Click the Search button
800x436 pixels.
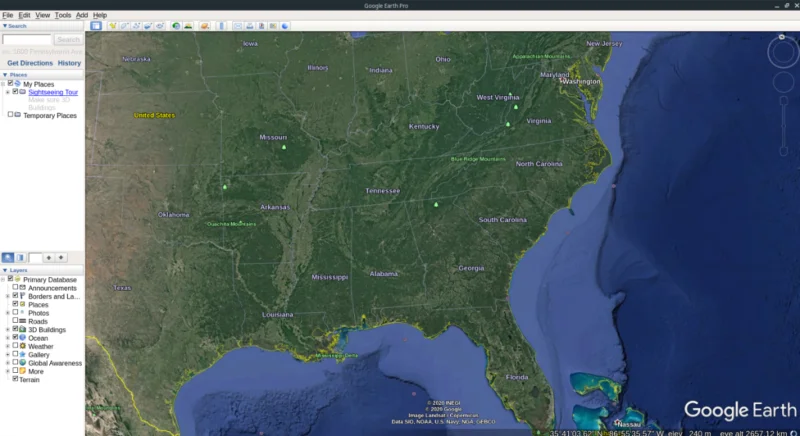68,39
